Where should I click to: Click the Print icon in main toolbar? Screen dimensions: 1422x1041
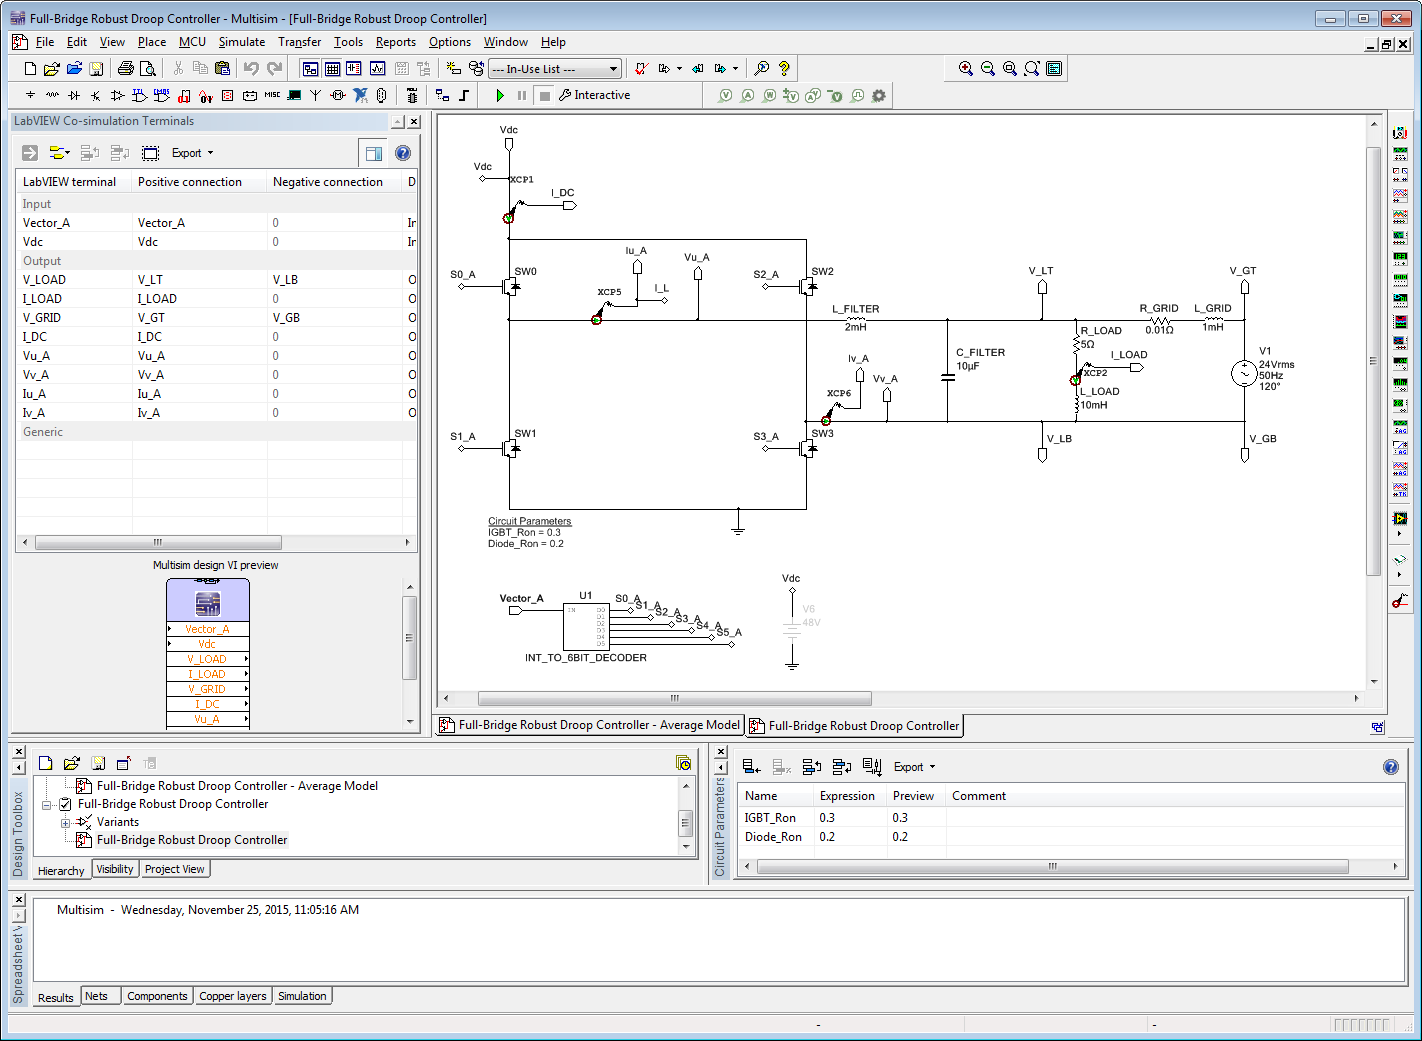click(x=125, y=69)
